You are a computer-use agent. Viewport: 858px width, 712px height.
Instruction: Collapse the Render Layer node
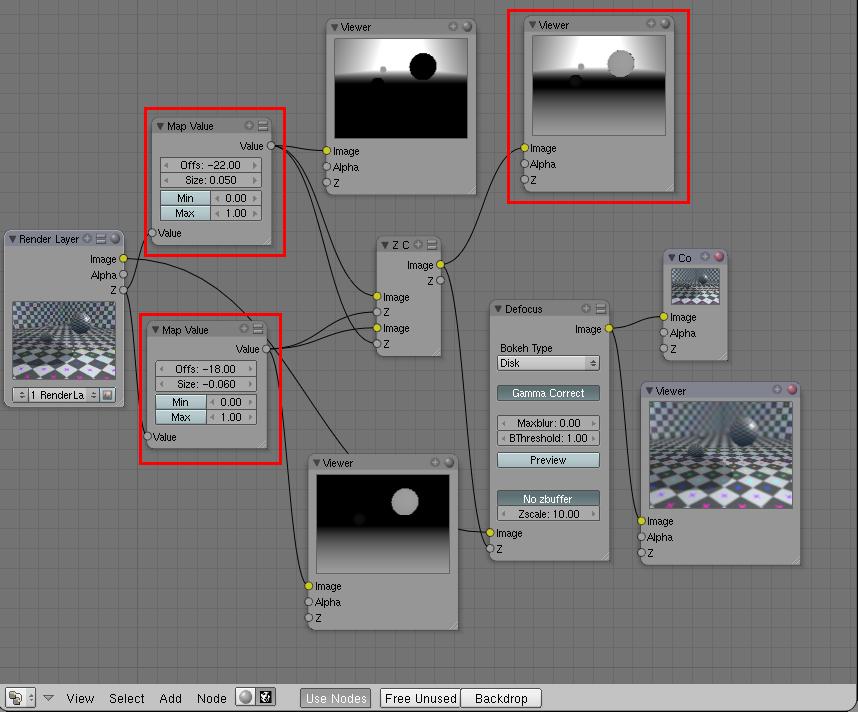pos(12,239)
